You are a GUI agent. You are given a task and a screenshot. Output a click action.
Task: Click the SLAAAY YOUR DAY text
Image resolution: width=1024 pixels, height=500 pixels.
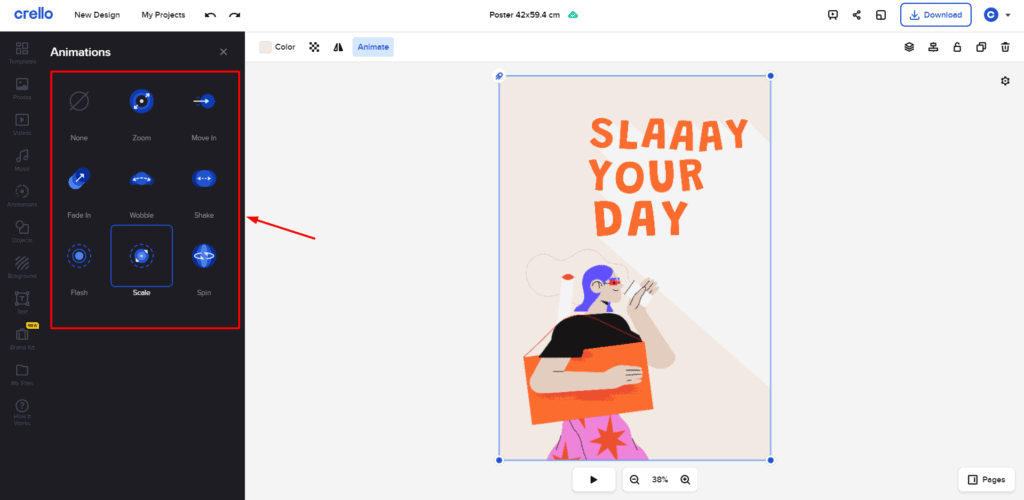668,176
